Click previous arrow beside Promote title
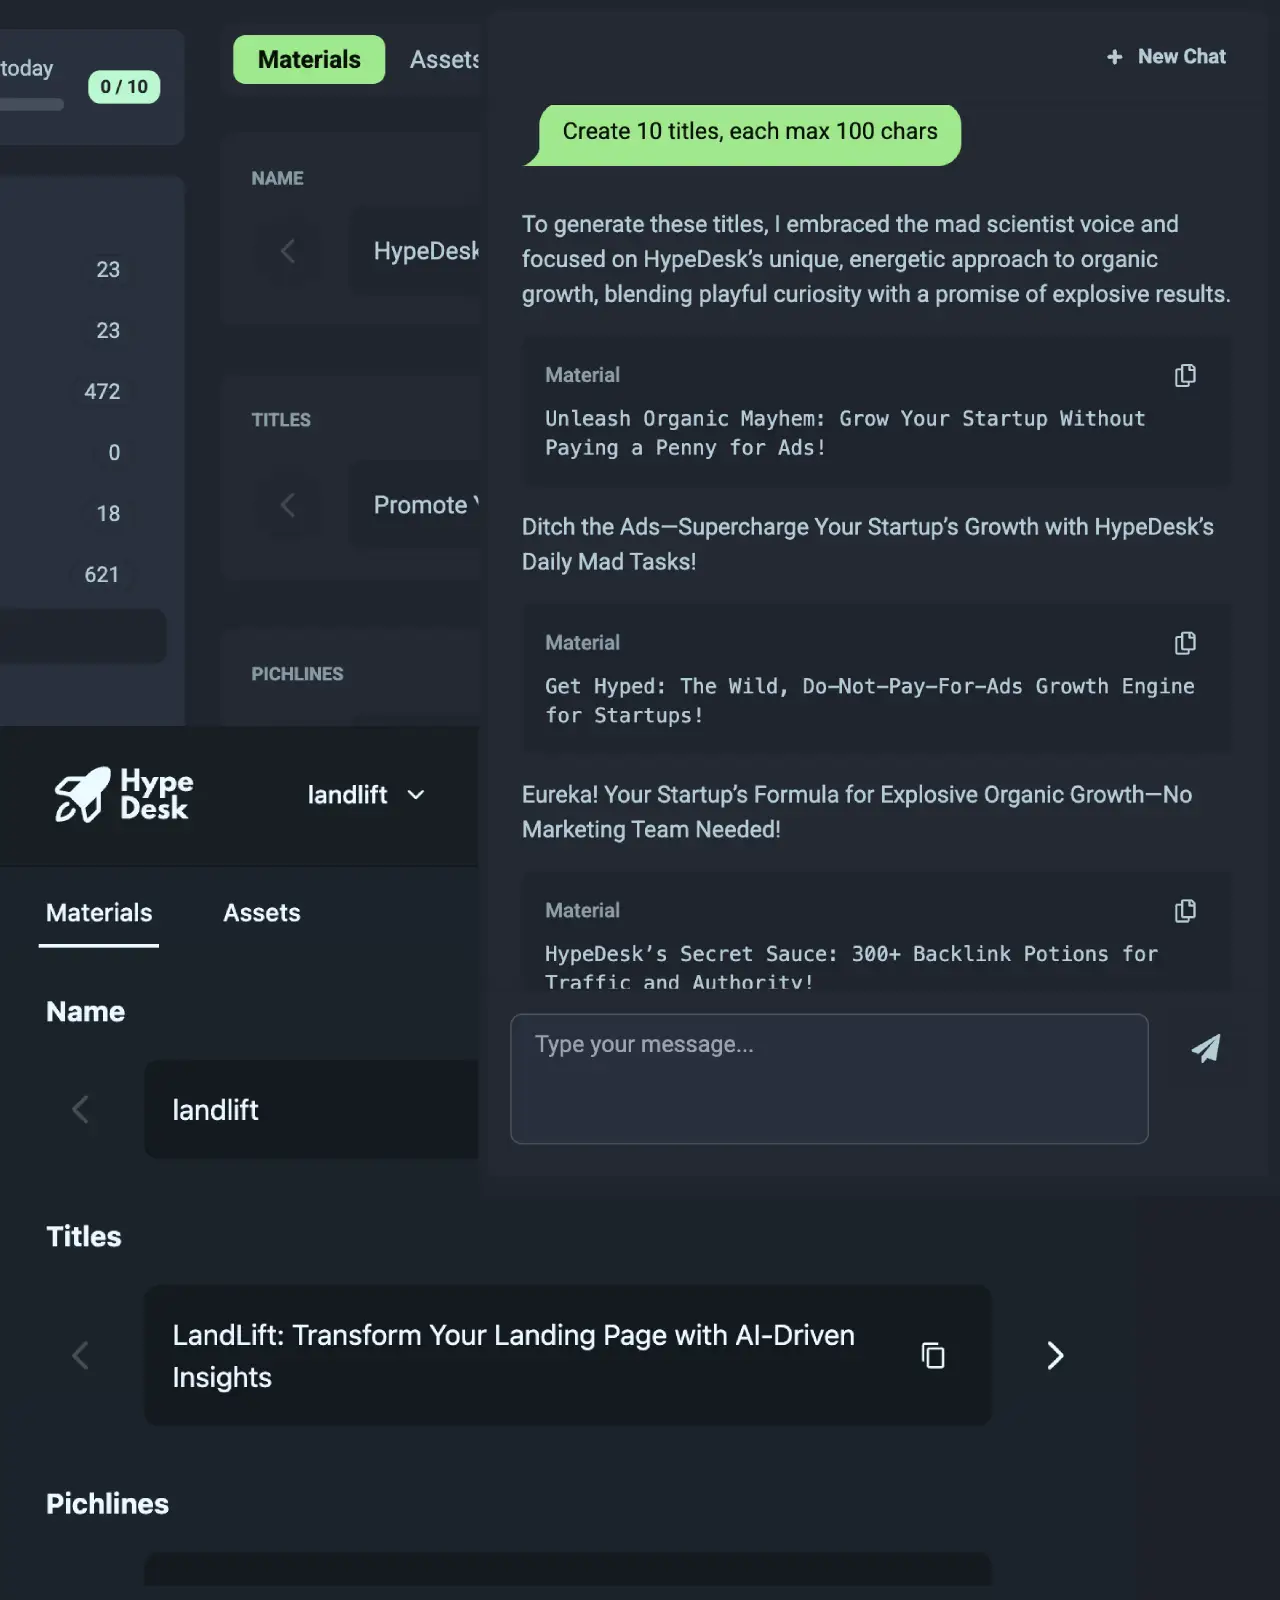This screenshot has width=1280, height=1600. [x=288, y=505]
